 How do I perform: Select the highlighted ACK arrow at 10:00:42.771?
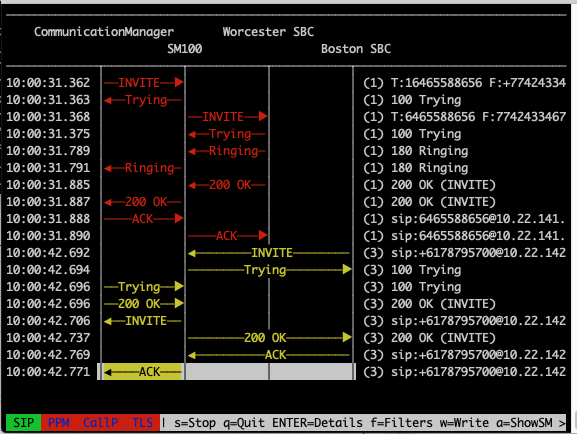[x=143, y=372]
